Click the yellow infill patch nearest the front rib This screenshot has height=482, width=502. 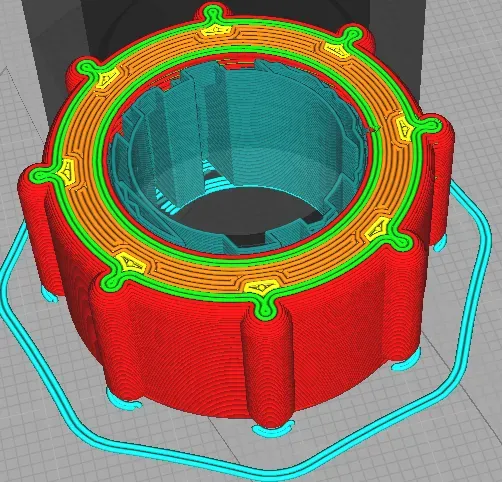(x=261, y=287)
